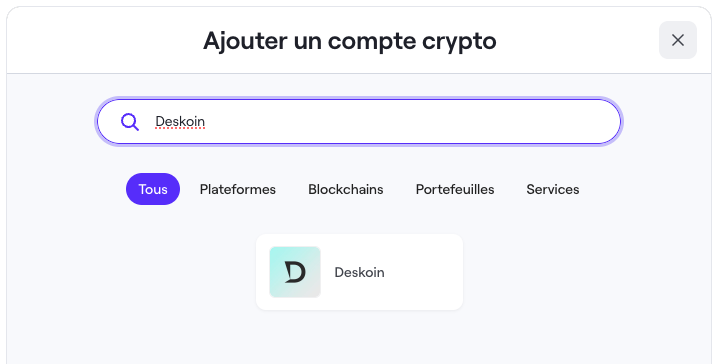717x364 pixels.
Task: Switch to the Plateformes tab
Action: (x=238, y=189)
